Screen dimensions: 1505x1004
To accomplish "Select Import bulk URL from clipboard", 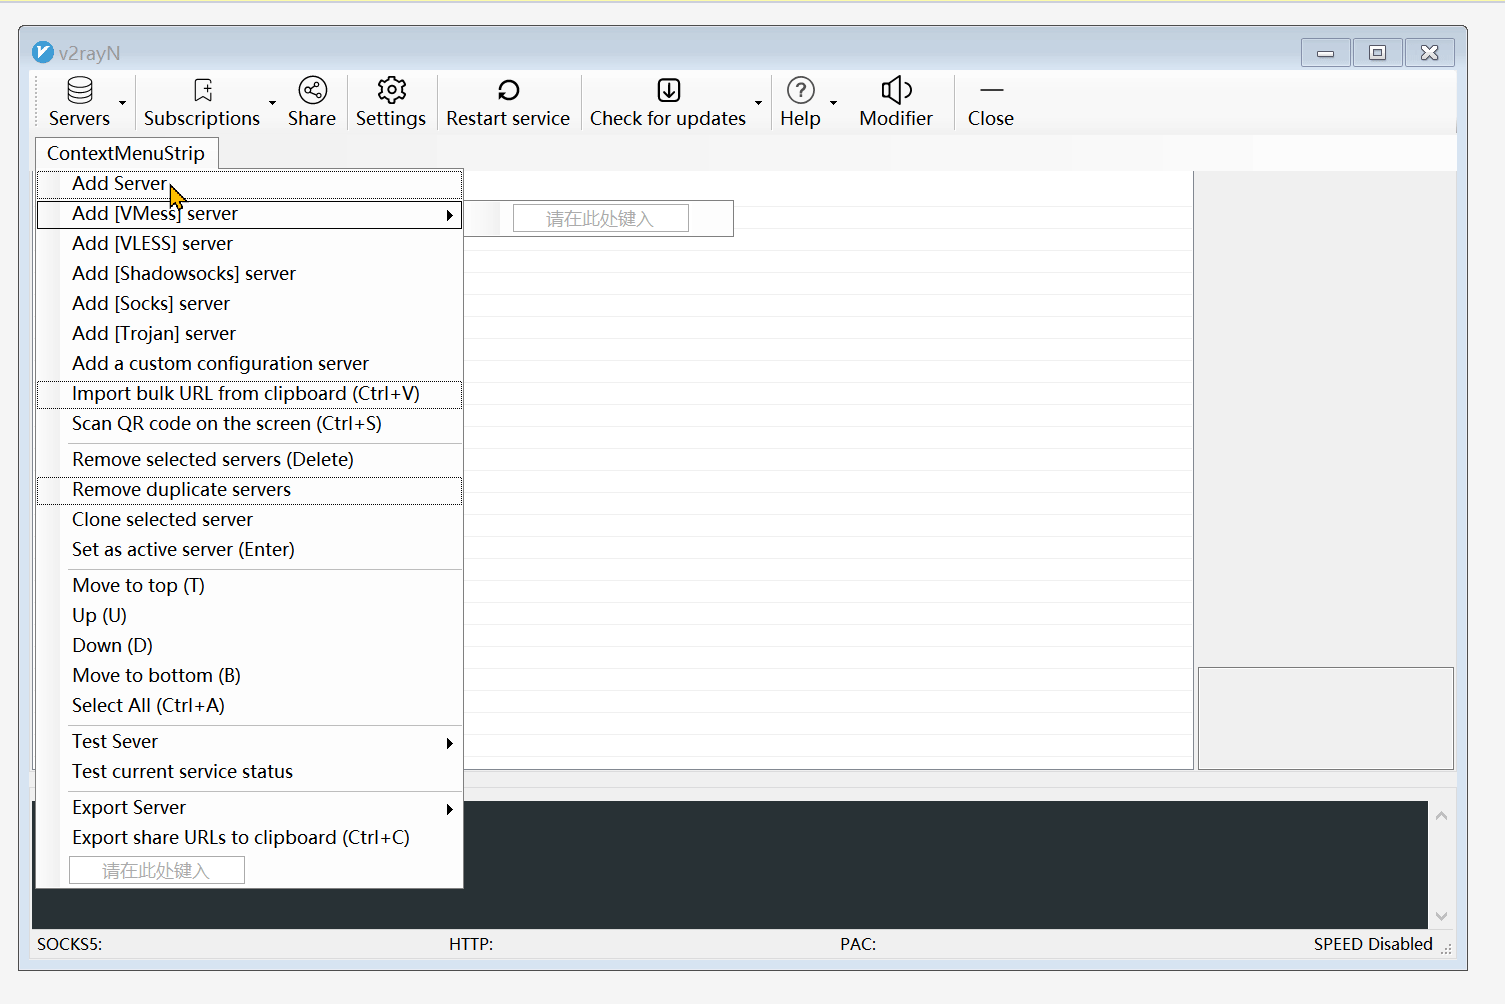I will 245,394.
